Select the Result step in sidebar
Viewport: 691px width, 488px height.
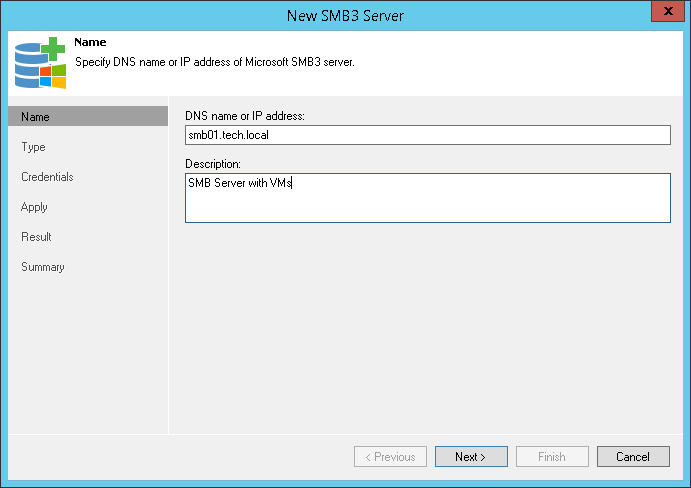point(36,237)
